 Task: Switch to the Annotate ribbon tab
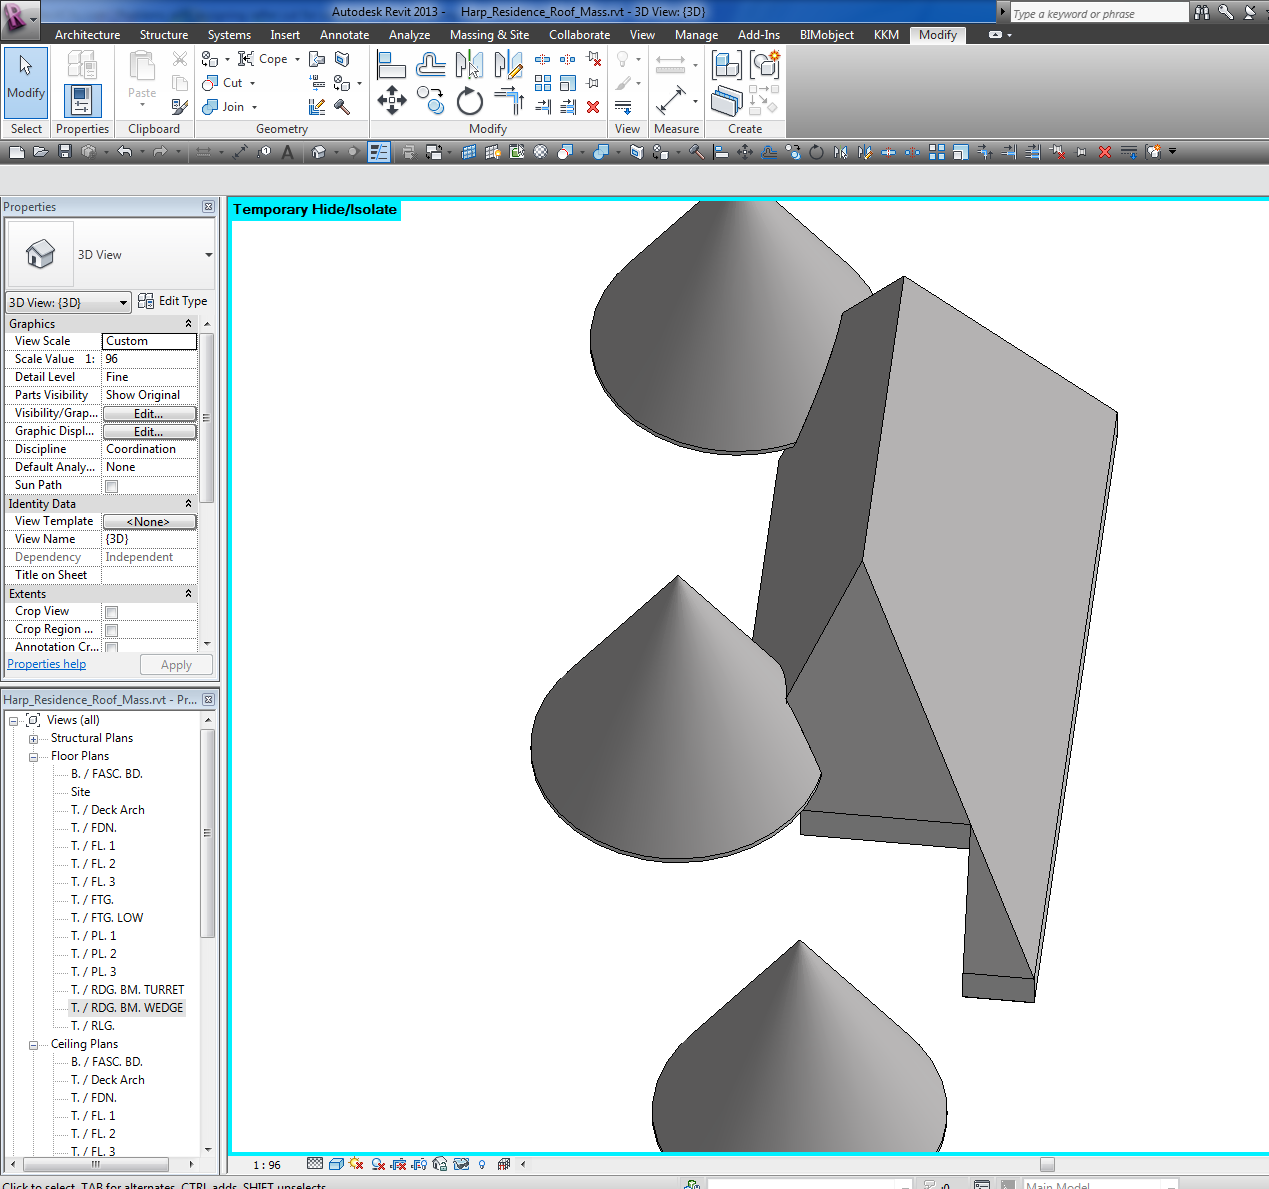click(x=344, y=35)
